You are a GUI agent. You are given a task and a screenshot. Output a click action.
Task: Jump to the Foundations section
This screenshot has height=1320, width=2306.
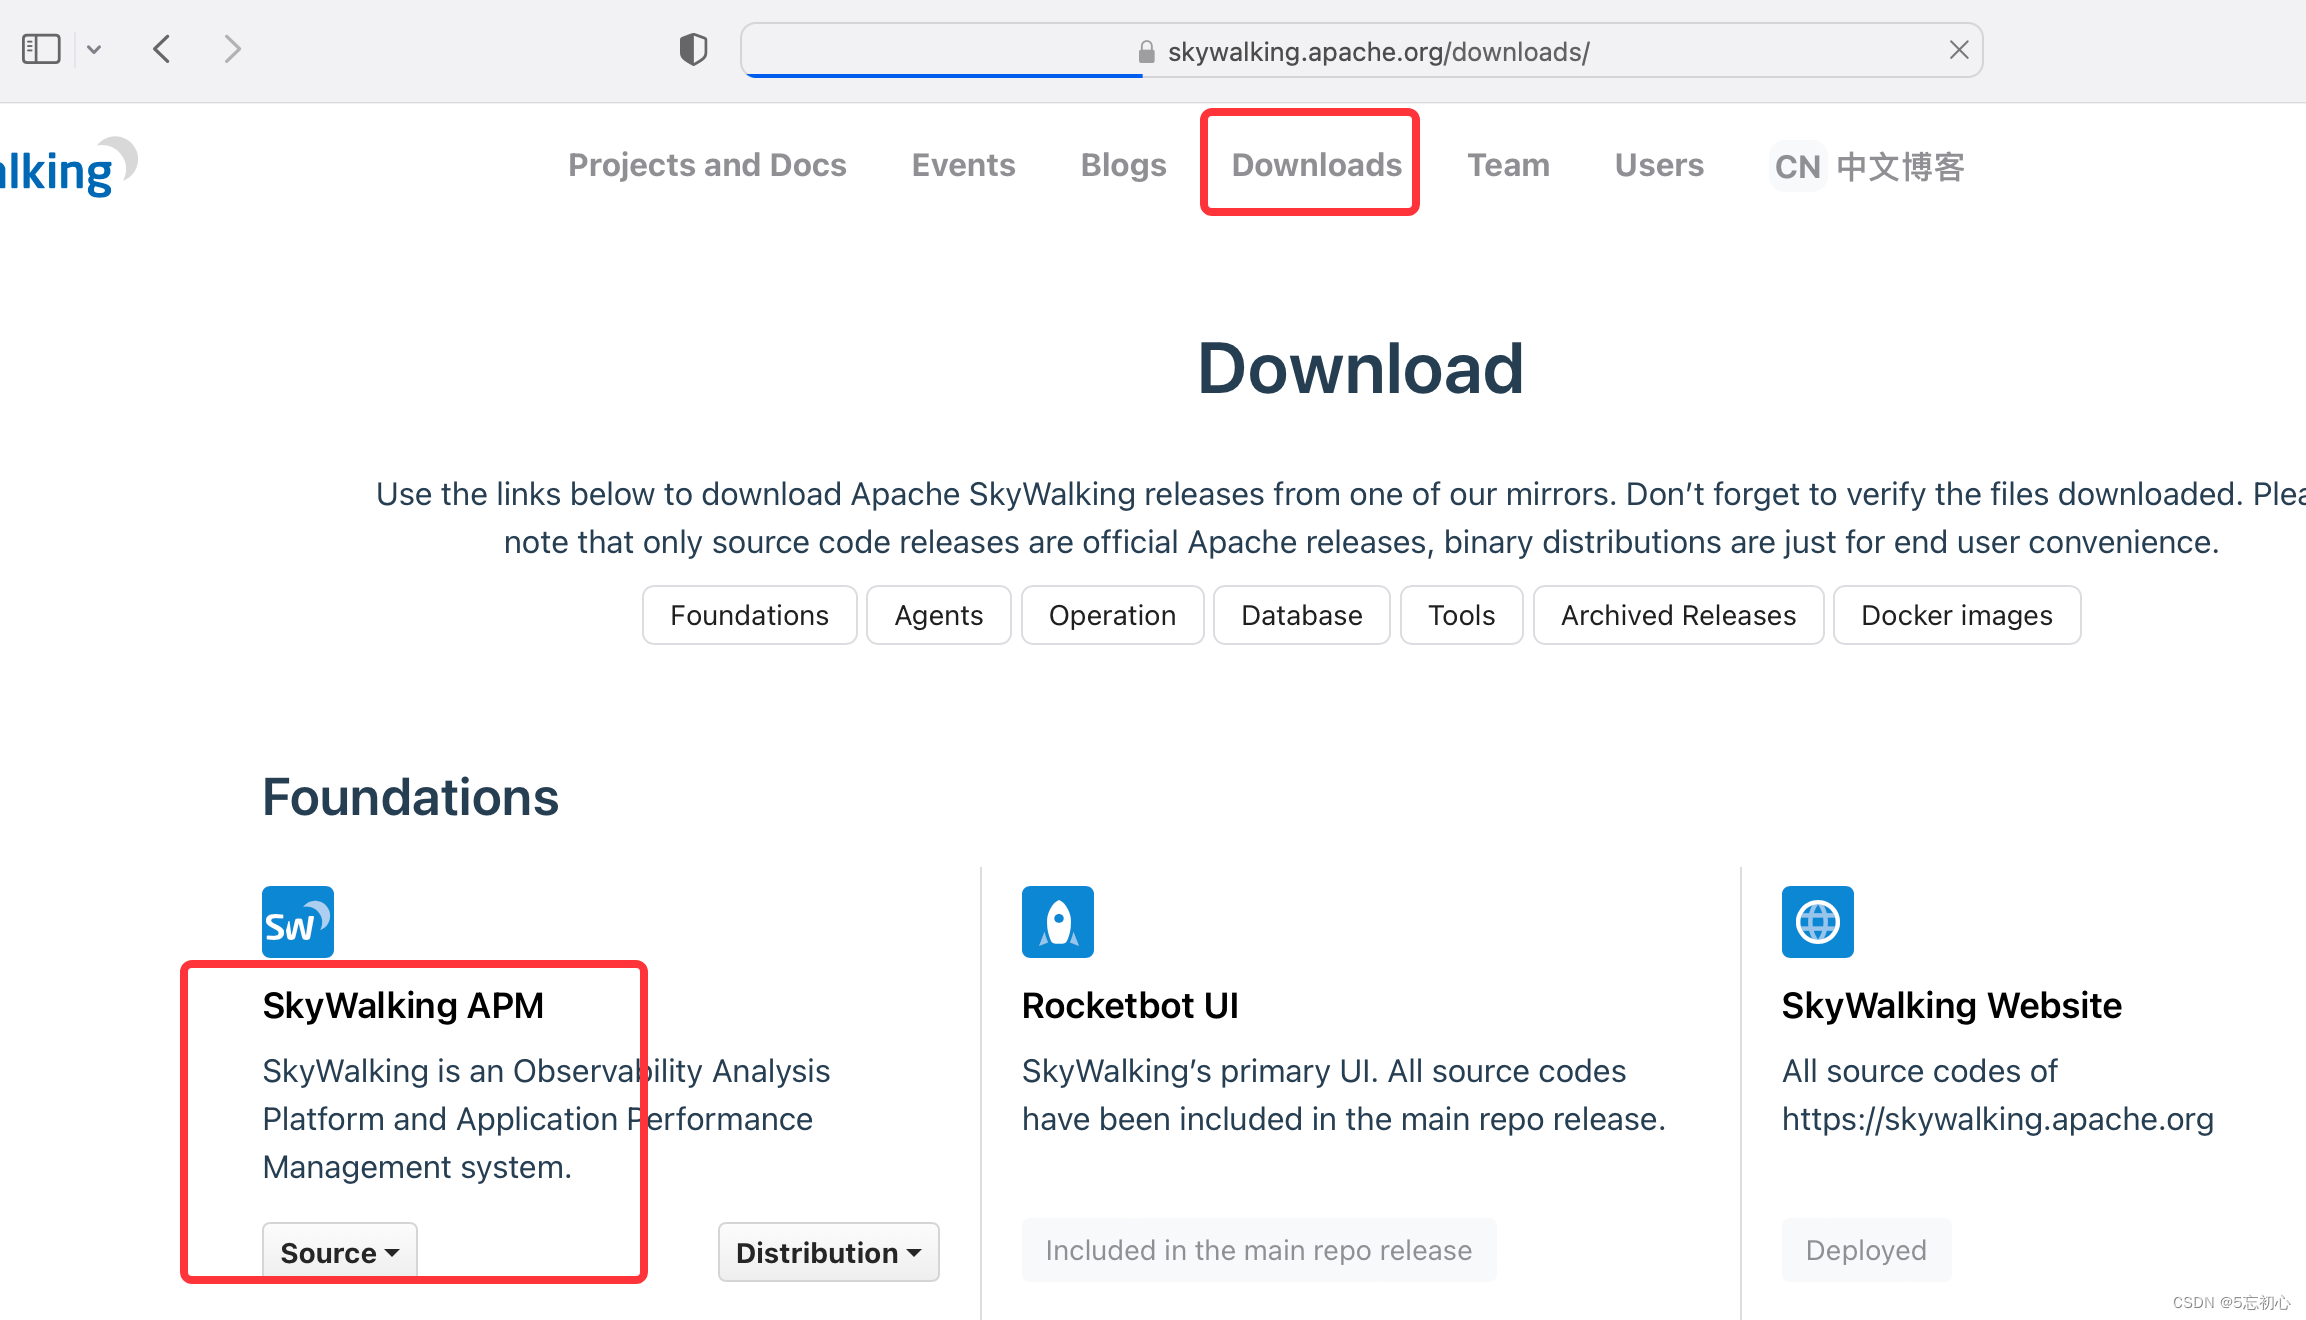point(749,615)
